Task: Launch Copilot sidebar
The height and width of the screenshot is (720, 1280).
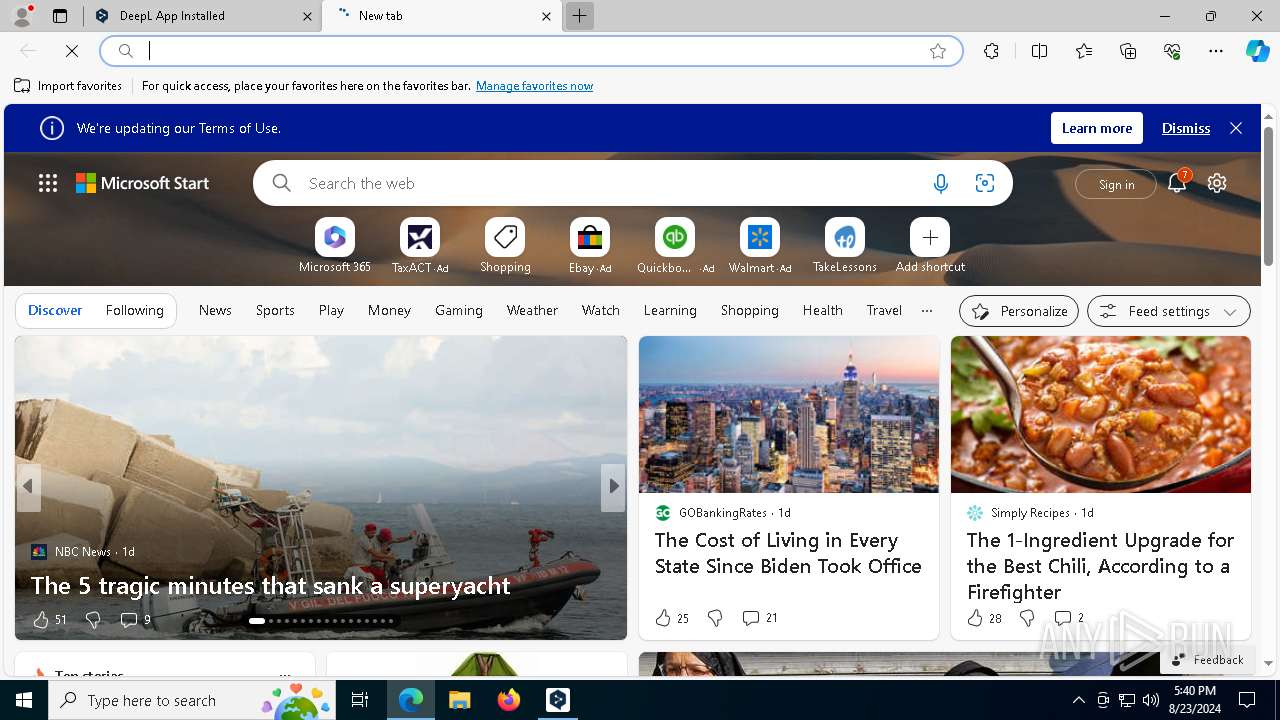Action: pyautogui.click(x=1257, y=51)
